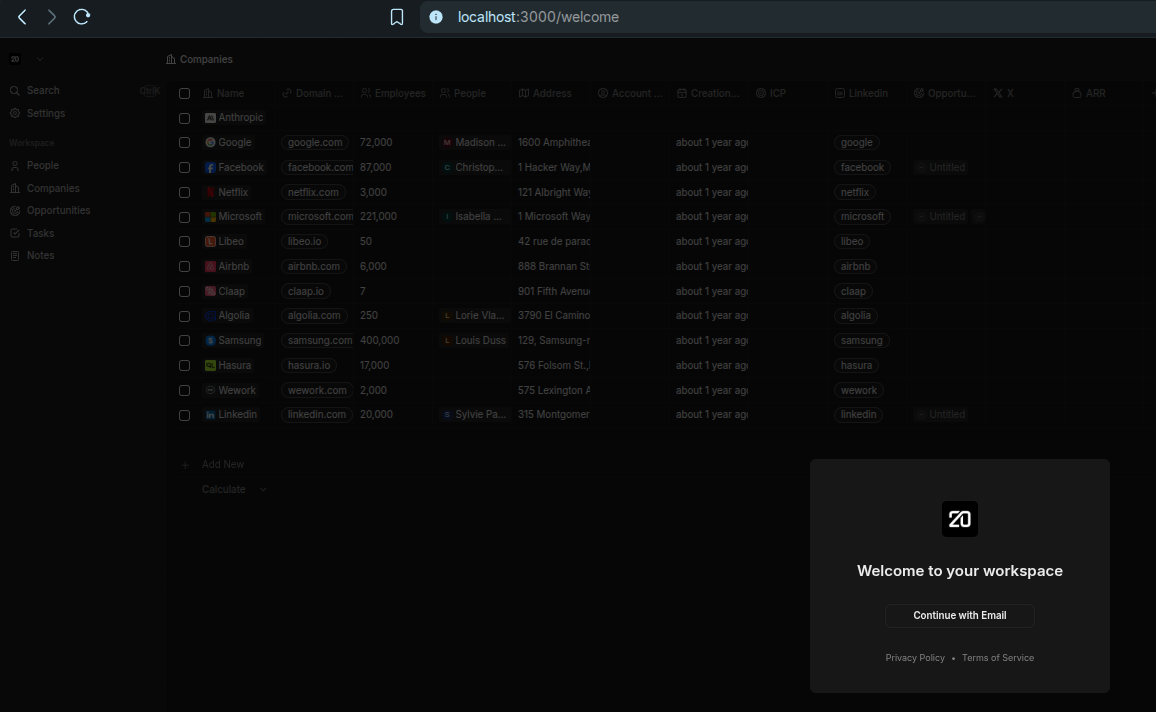The image size is (1156, 712).
Task: Open the Terms of Service link
Action: point(998,658)
